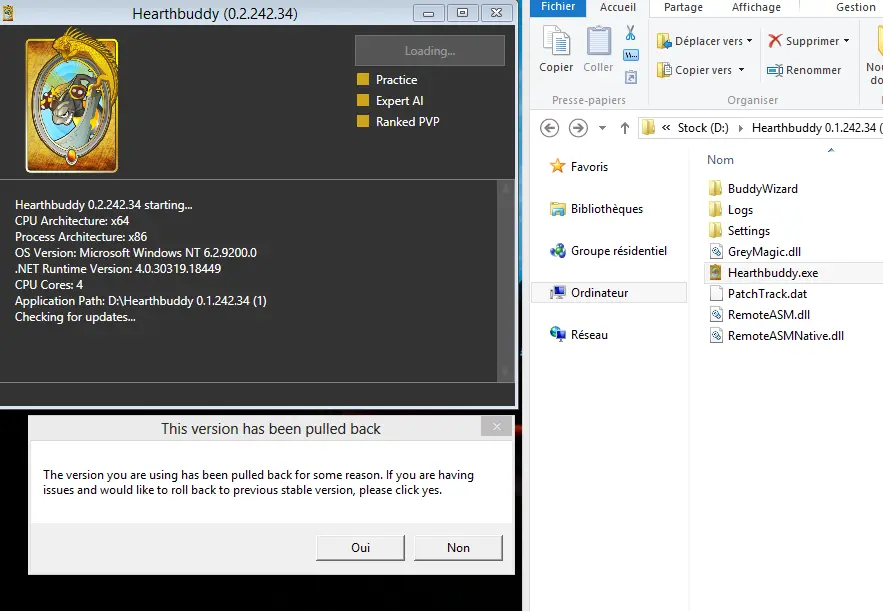Toggle the Ranked PVP checkbox
883x611 pixels.
[x=363, y=121]
